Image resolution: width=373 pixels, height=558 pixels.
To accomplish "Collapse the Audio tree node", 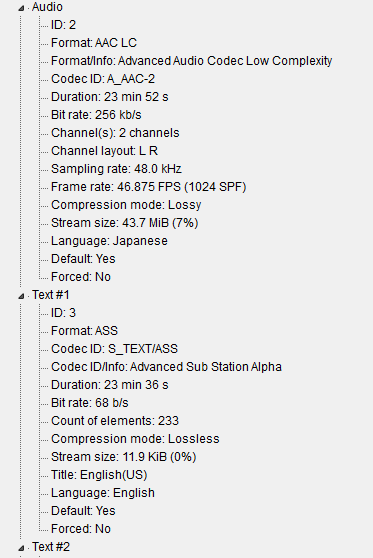I will pos(21,8).
